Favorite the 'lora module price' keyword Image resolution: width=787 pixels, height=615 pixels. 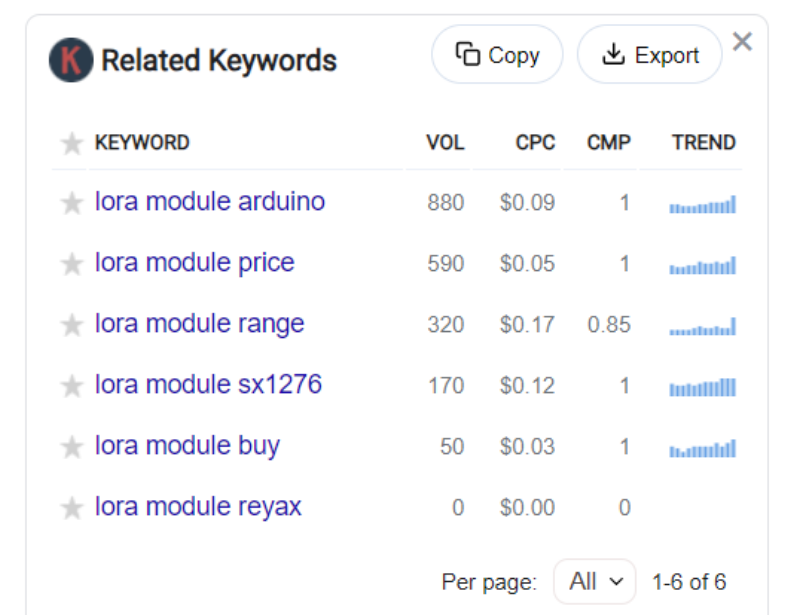tap(71, 264)
